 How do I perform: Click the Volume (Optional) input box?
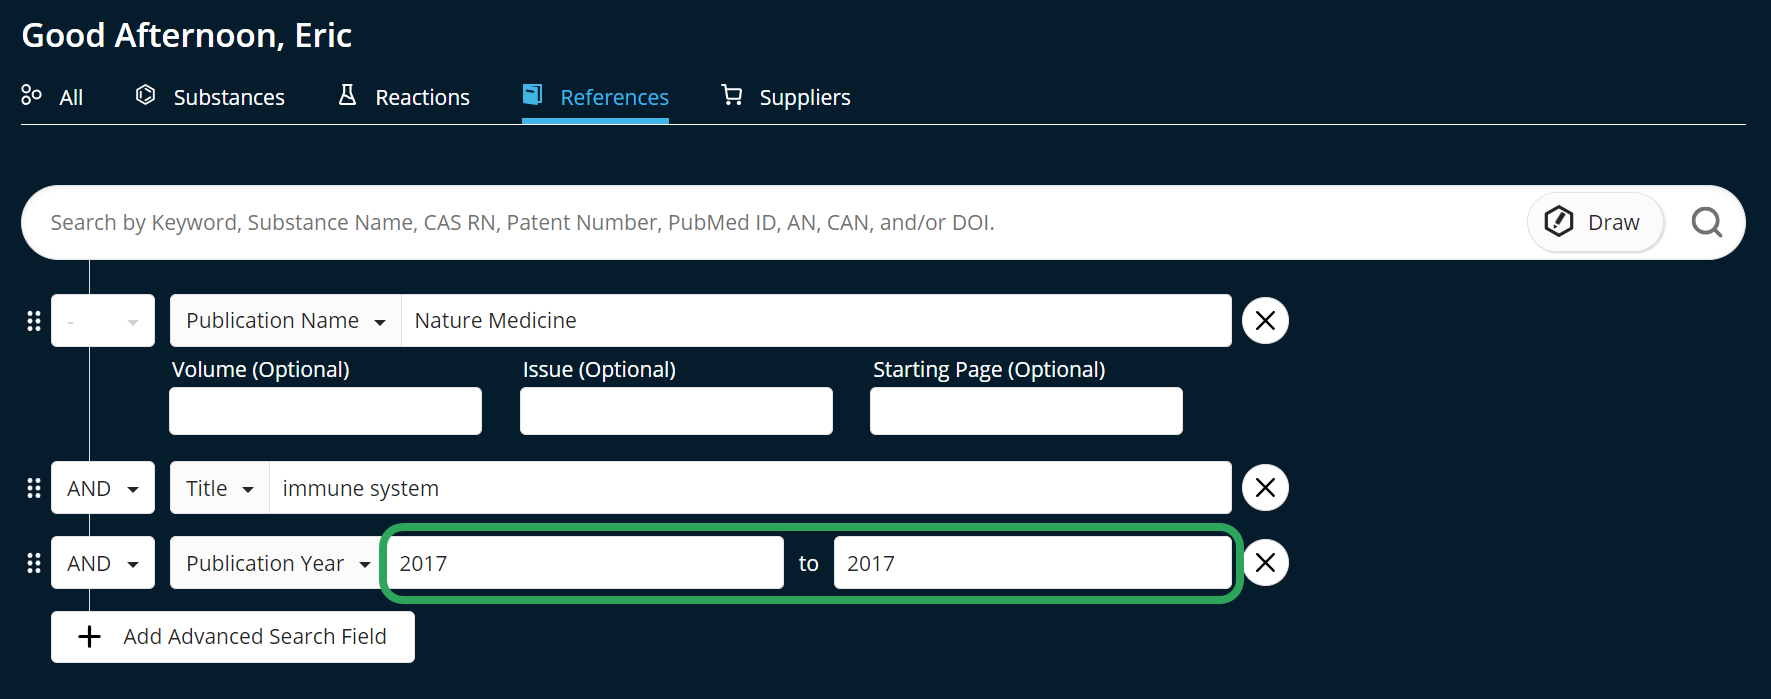click(325, 411)
